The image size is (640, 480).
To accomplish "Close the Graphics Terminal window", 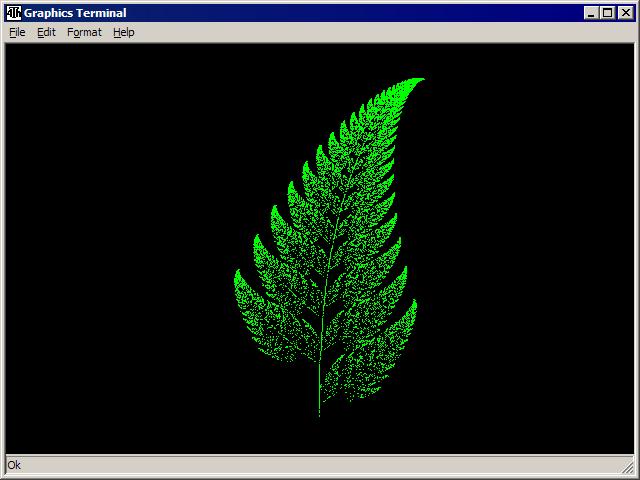I will [x=625, y=13].
